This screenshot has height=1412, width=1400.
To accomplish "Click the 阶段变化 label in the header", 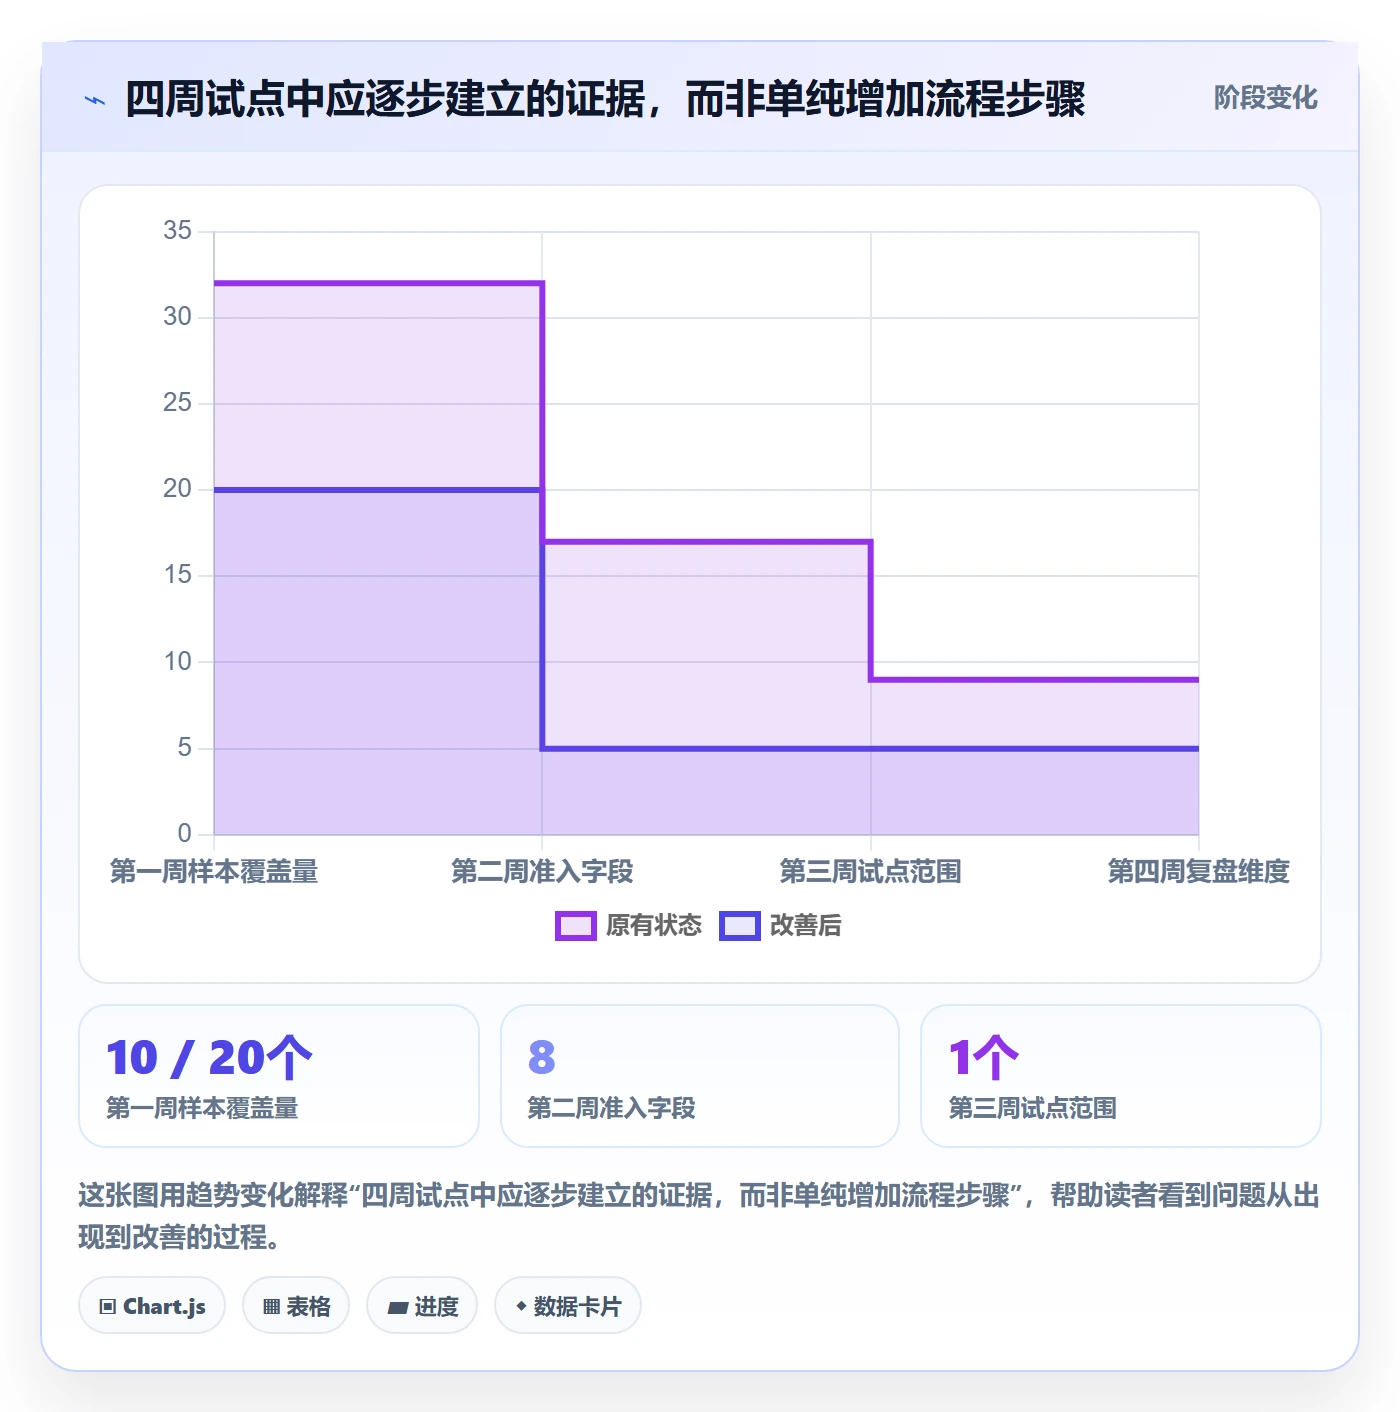I will click(1265, 98).
